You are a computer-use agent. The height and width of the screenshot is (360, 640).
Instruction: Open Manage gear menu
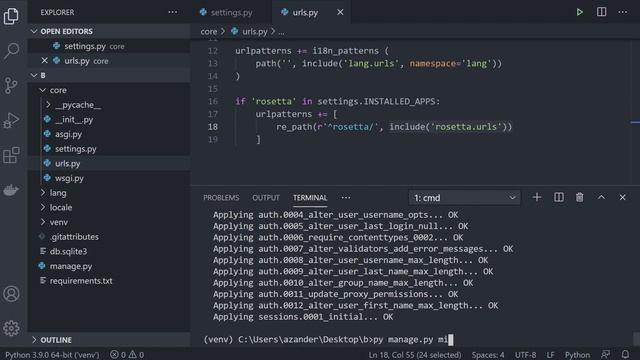coord(11,328)
